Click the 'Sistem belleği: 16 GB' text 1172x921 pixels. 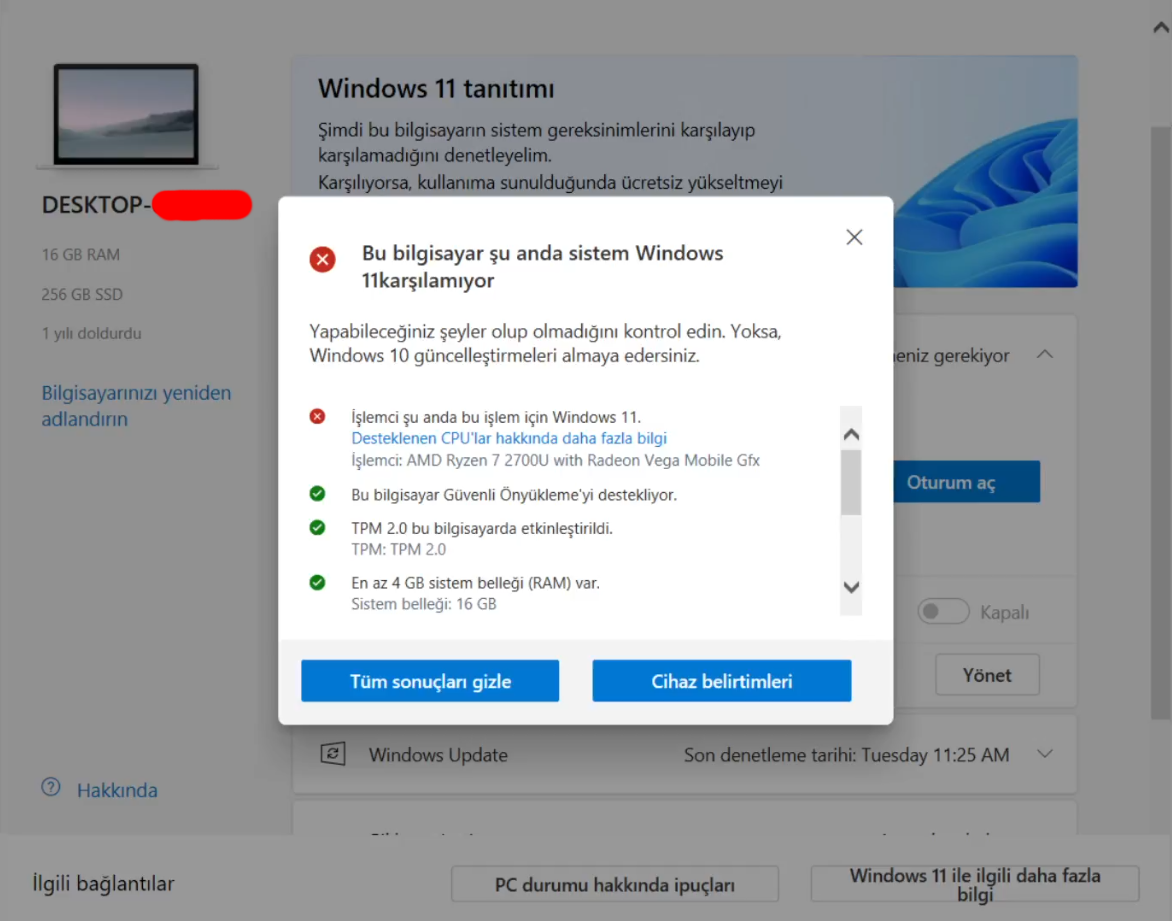[424, 604]
